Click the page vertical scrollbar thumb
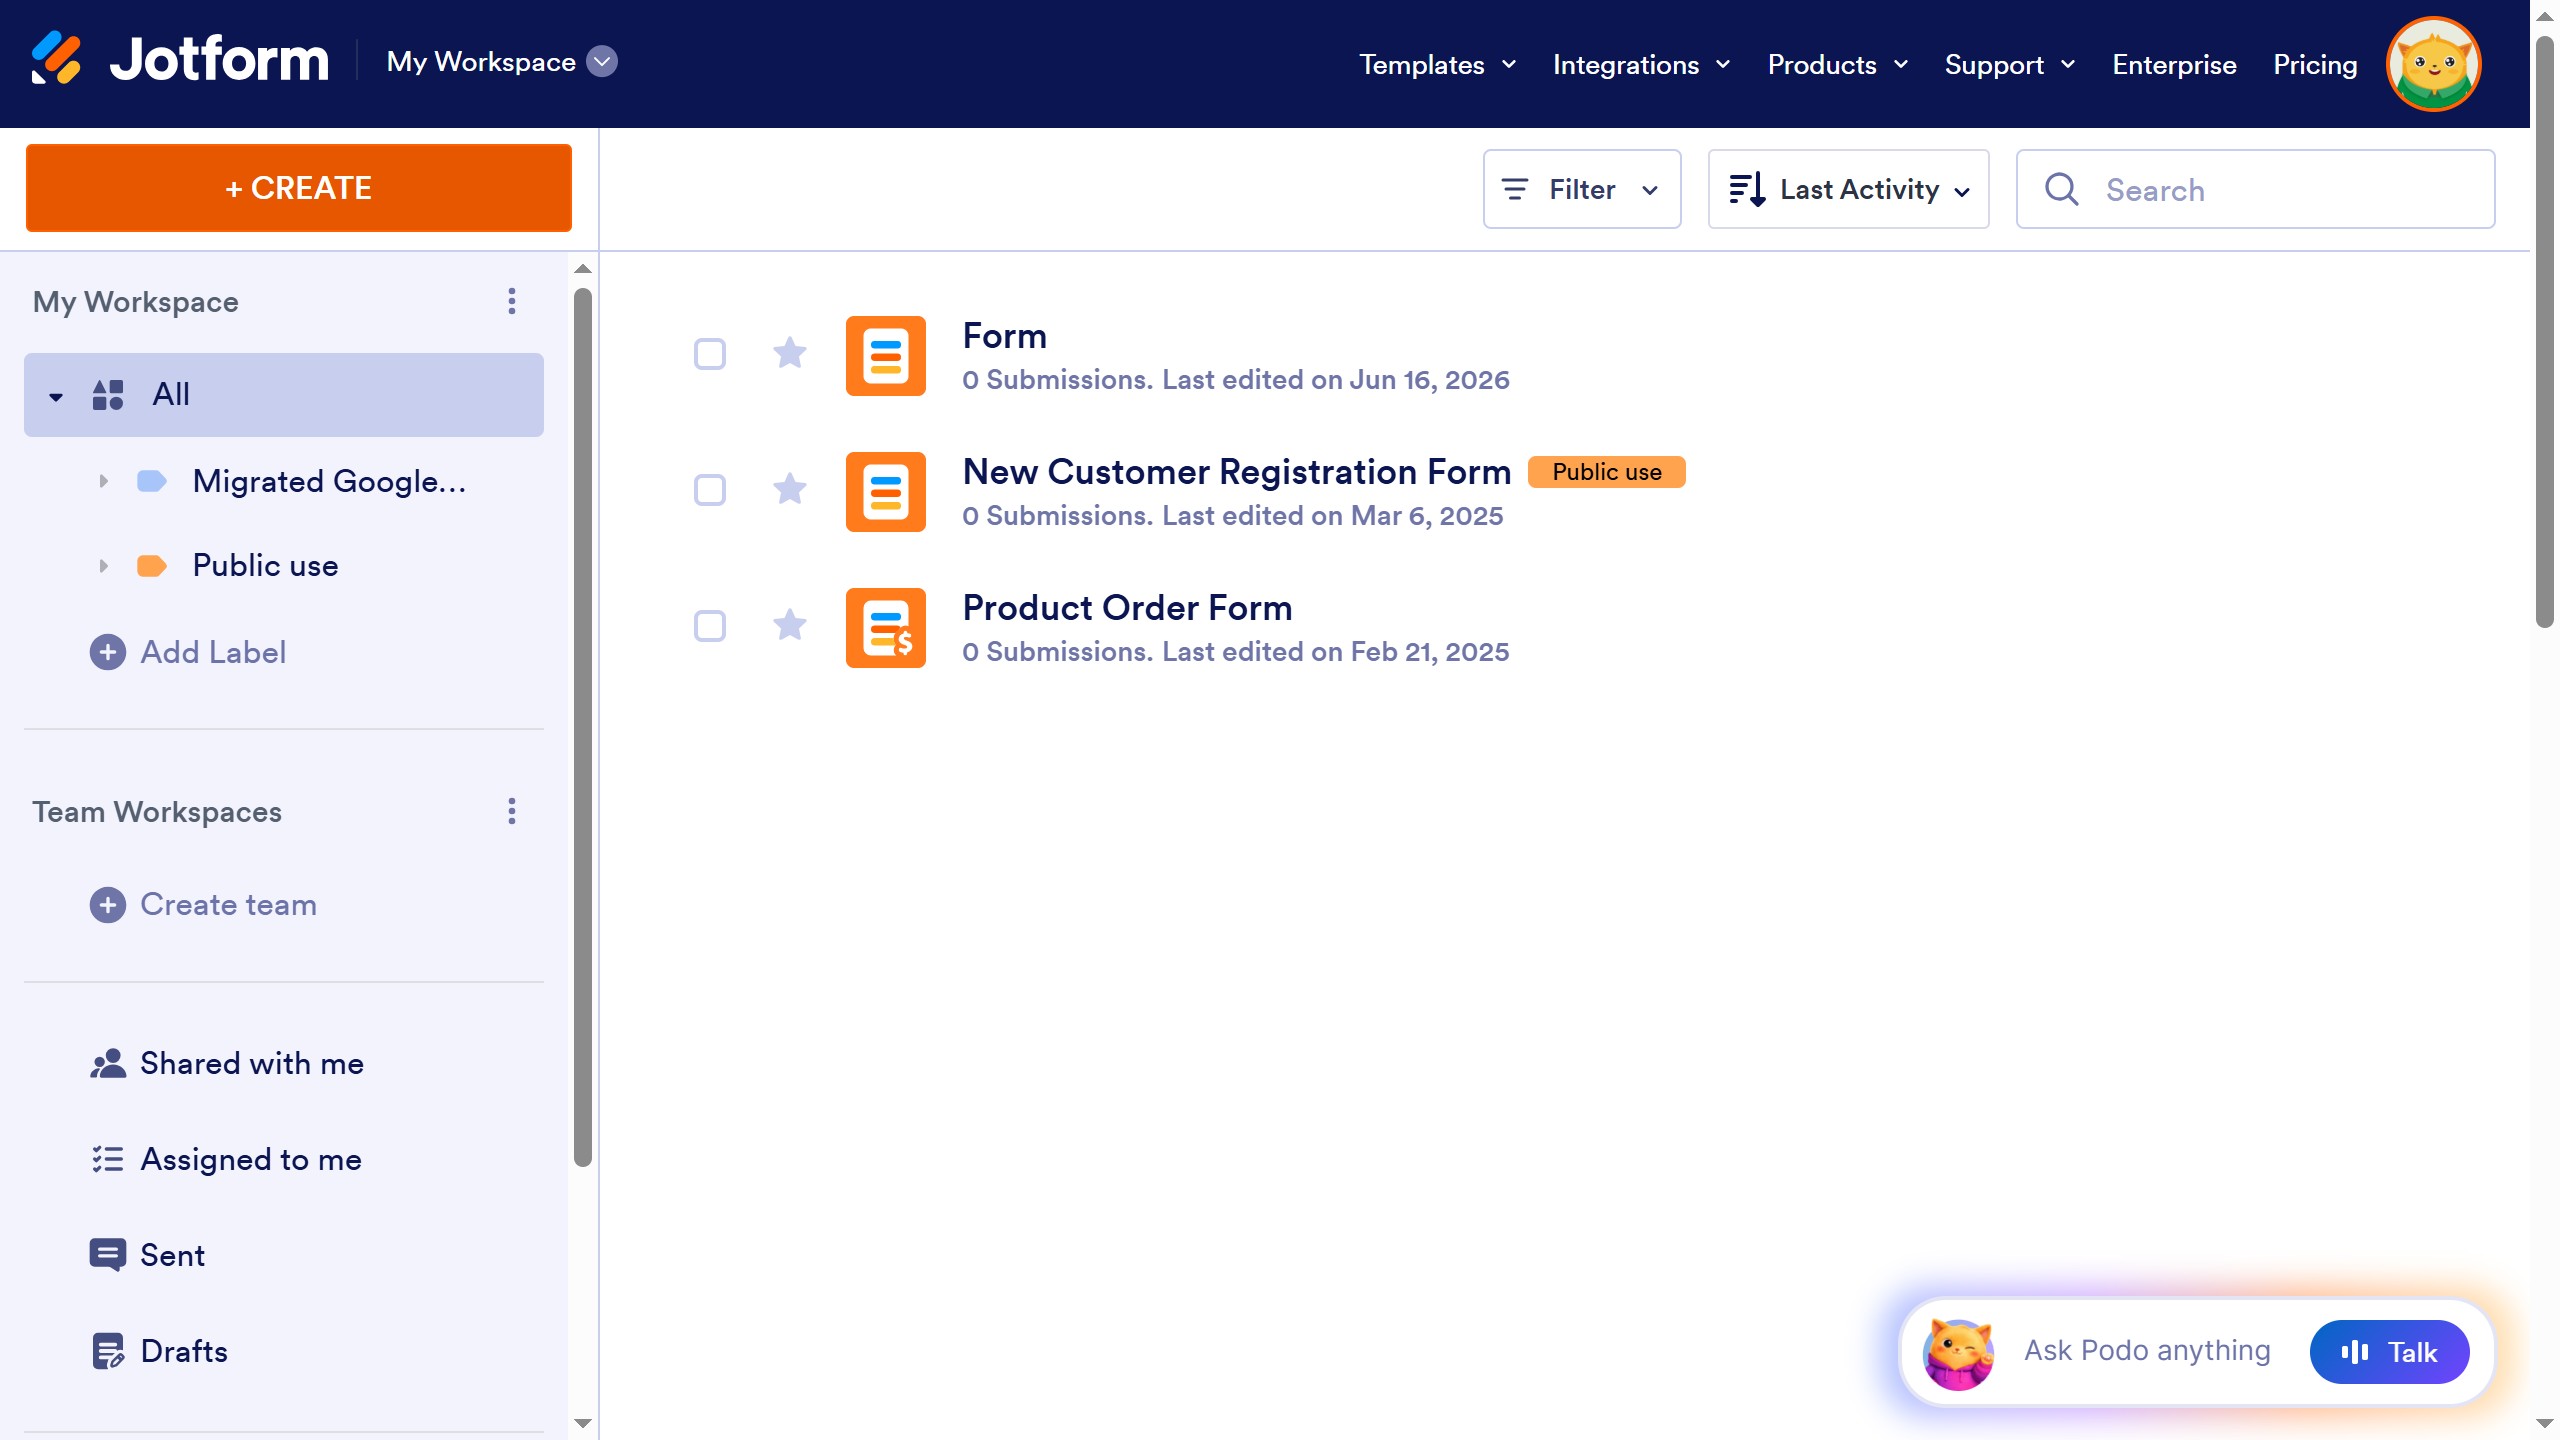Image resolution: width=2560 pixels, height=1440 pixels. [2545, 330]
